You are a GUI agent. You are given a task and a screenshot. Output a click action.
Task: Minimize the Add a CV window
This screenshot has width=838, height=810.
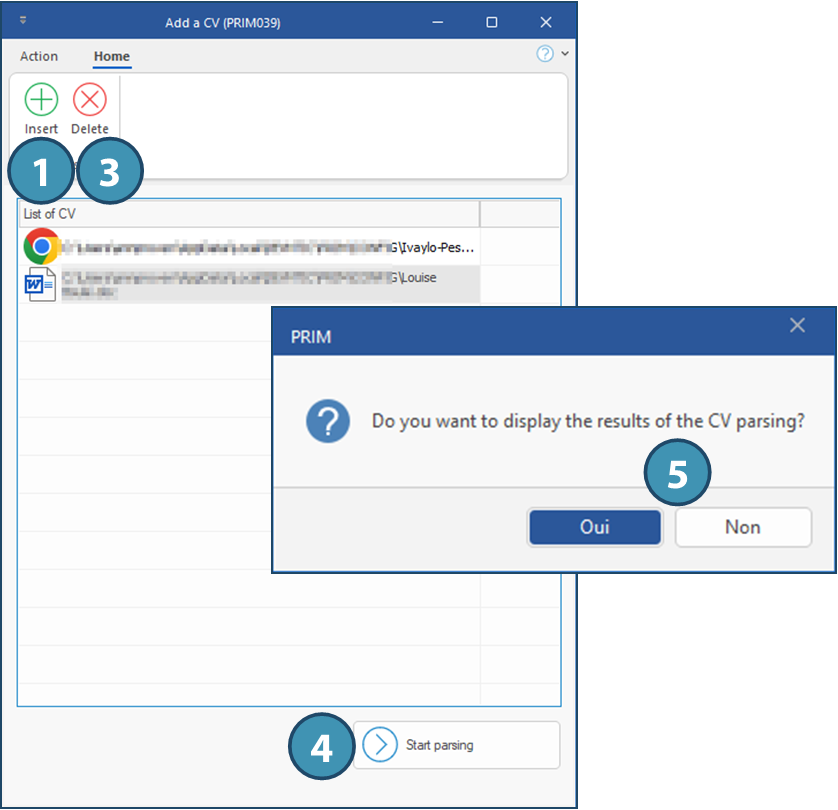438,22
